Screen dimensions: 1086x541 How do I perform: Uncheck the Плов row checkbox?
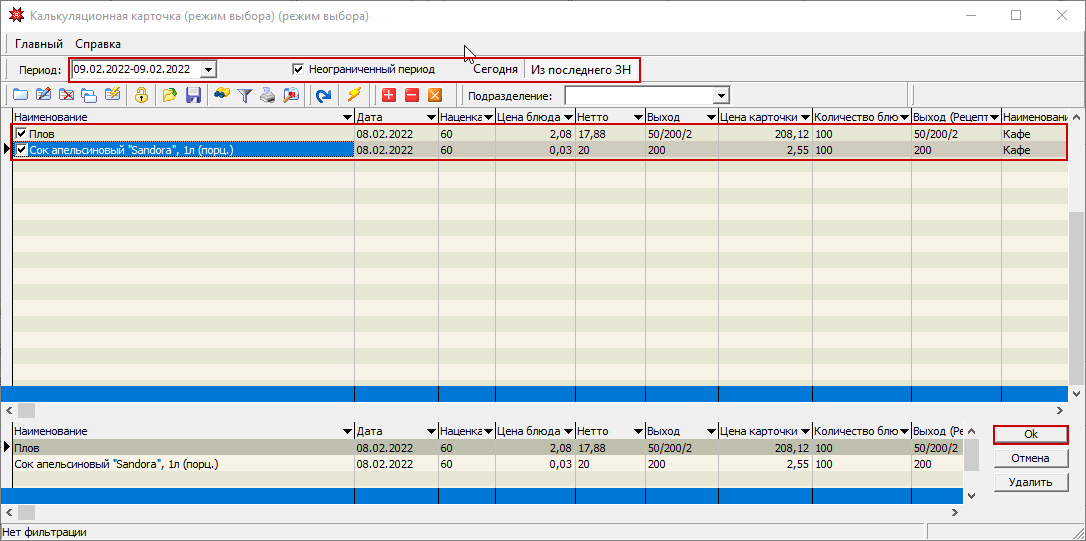[x=21, y=133]
